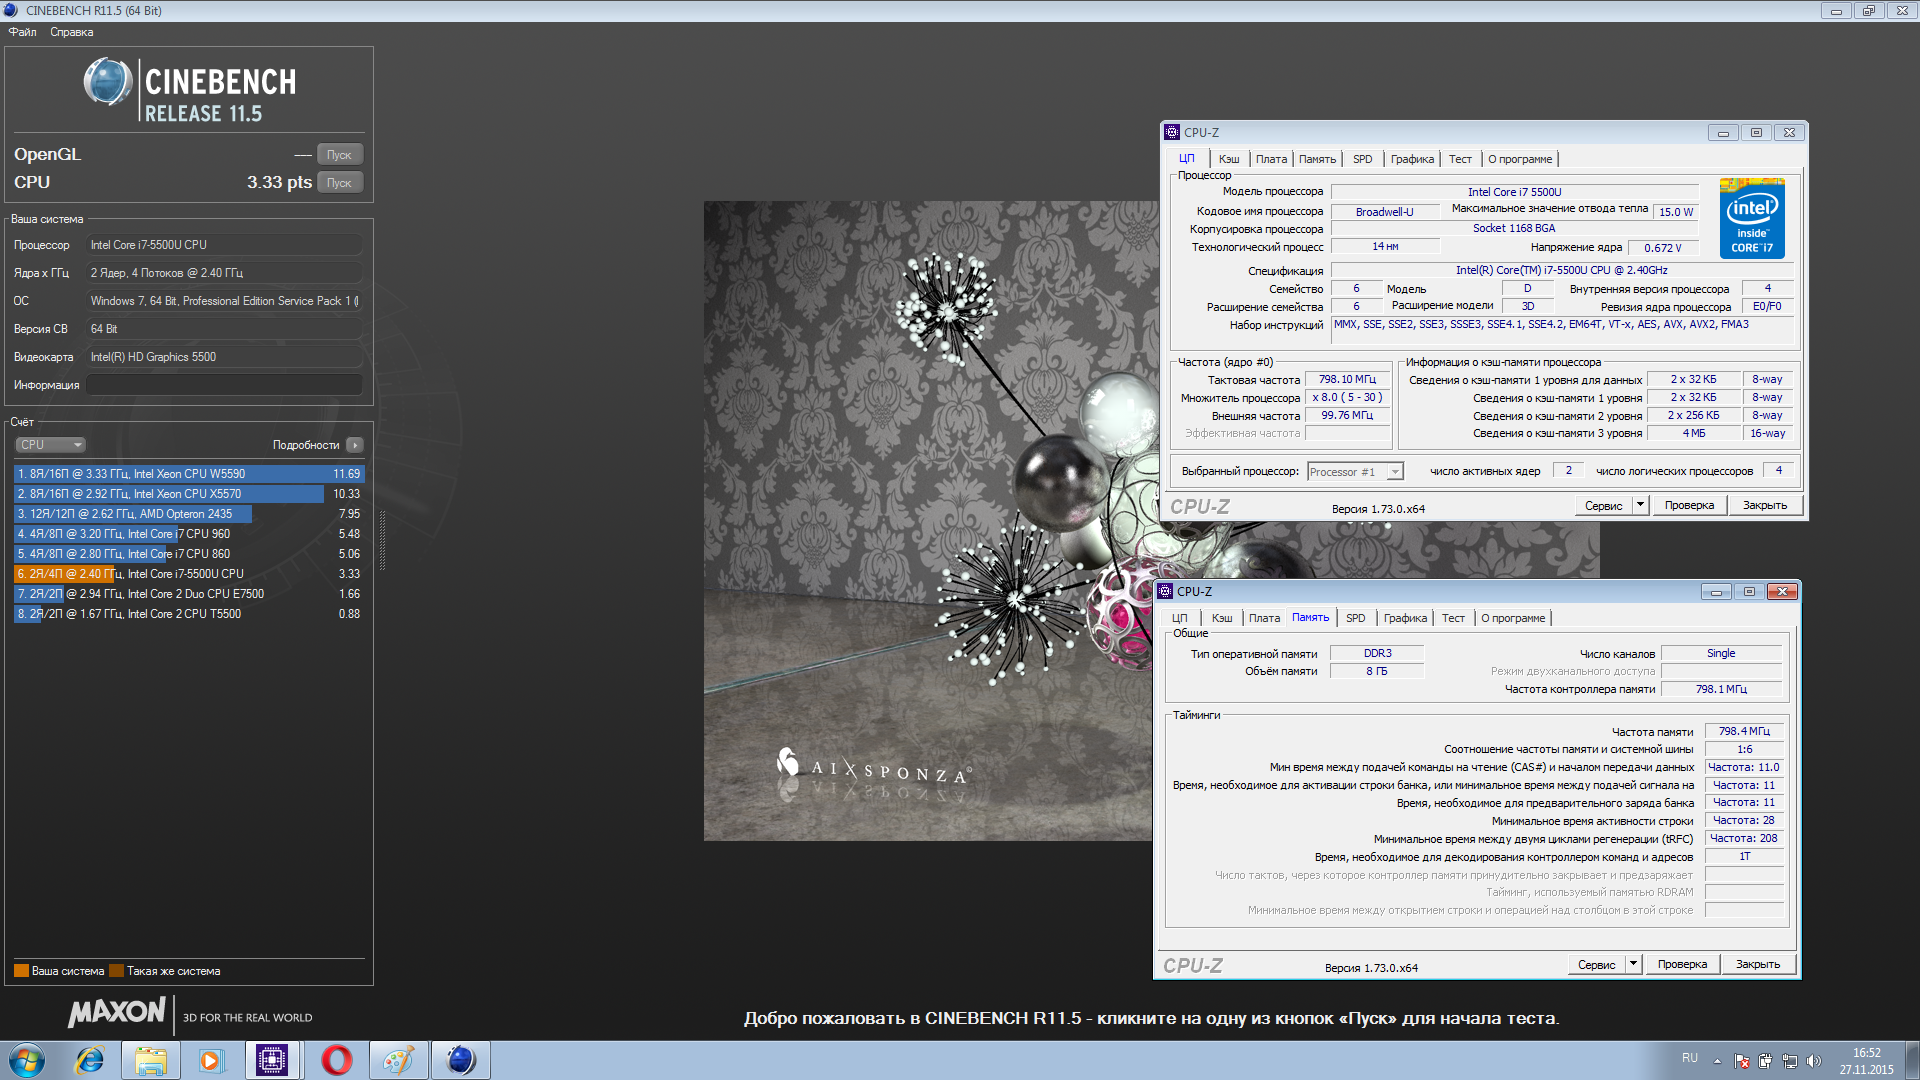Click the rendered scene preview image
The height and width of the screenshot is (1080, 1920).
[x=928, y=521]
